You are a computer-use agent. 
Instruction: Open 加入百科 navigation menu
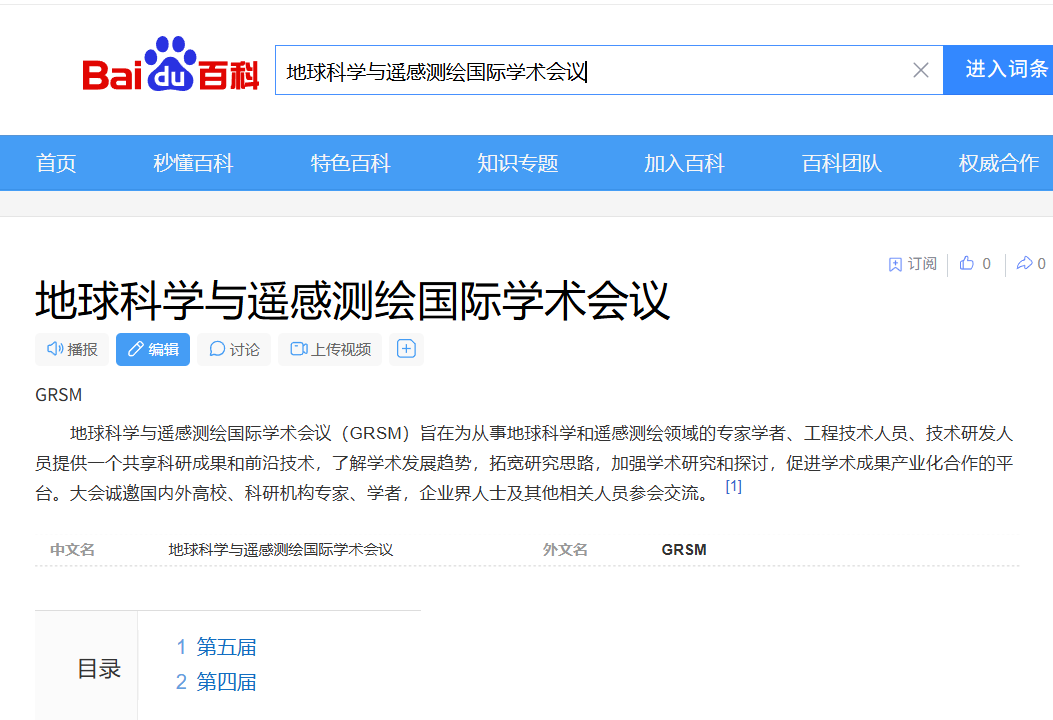click(684, 163)
